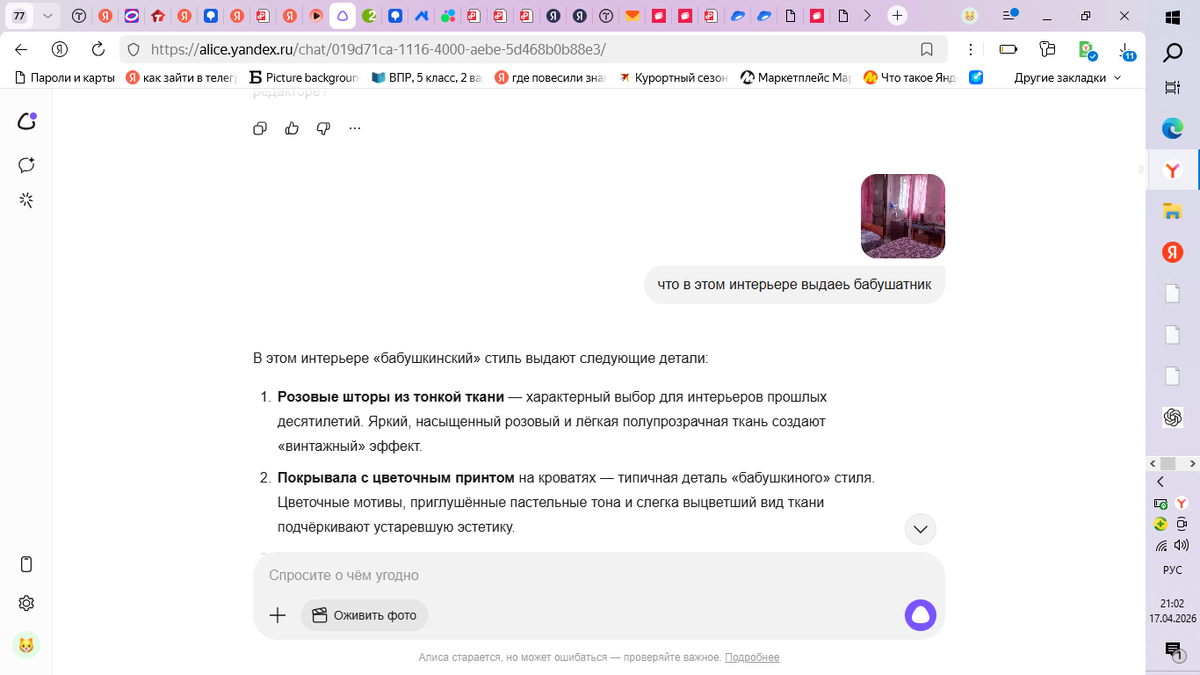Screen dimensions: 1200x675
Task: Click the address bar URL
Action: (x=378, y=49)
